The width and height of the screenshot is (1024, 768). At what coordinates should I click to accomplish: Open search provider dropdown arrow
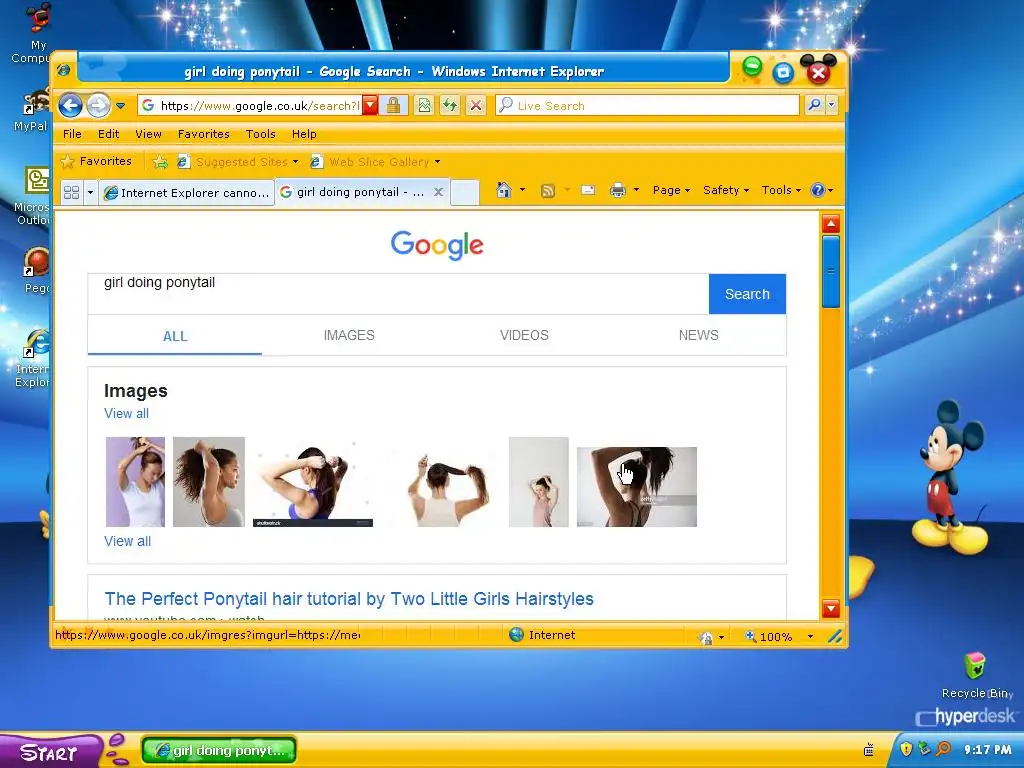click(831, 104)
